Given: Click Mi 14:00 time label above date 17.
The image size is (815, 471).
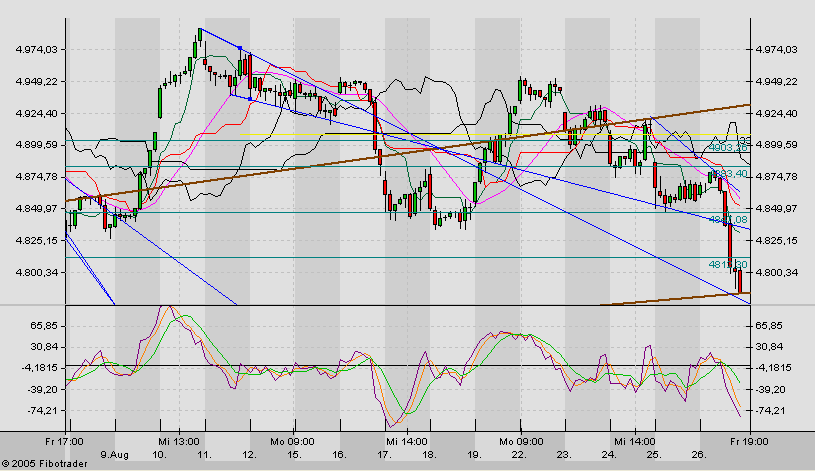Looking at the screenshot, I should [x=407, y=442].
